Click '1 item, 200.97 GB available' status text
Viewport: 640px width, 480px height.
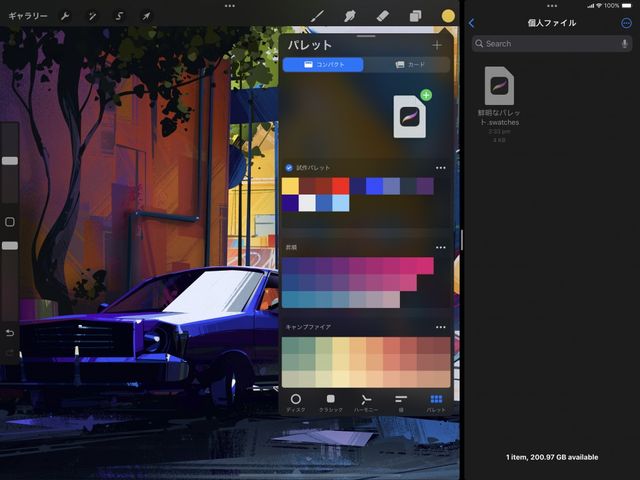(552, 457)
